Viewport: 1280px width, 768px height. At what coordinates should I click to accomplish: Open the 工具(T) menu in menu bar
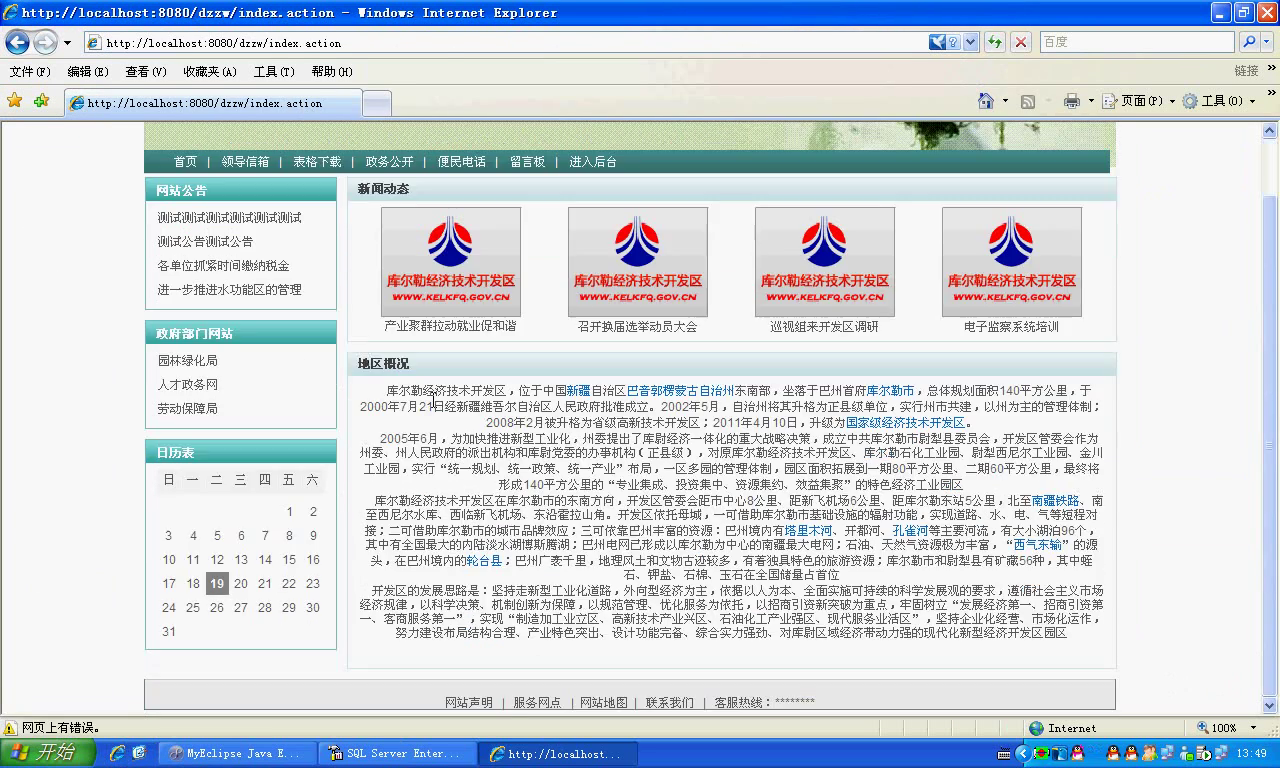click(x=274, y=72)
